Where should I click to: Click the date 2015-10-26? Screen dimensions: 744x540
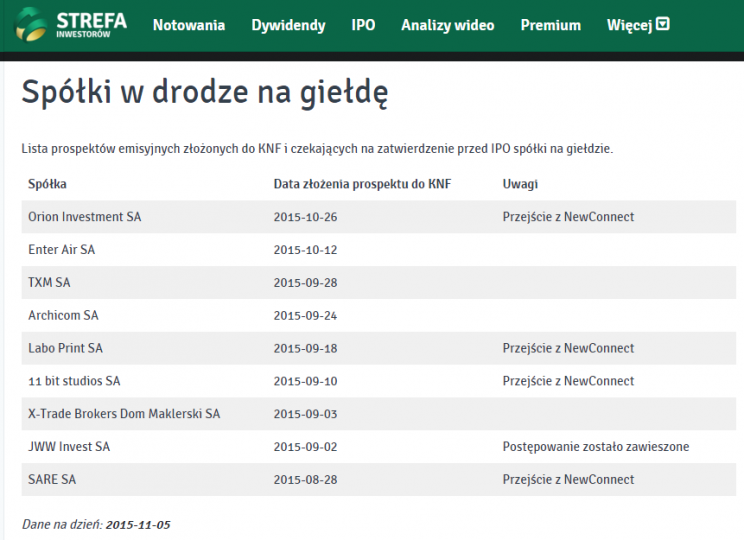coord(306,217)
